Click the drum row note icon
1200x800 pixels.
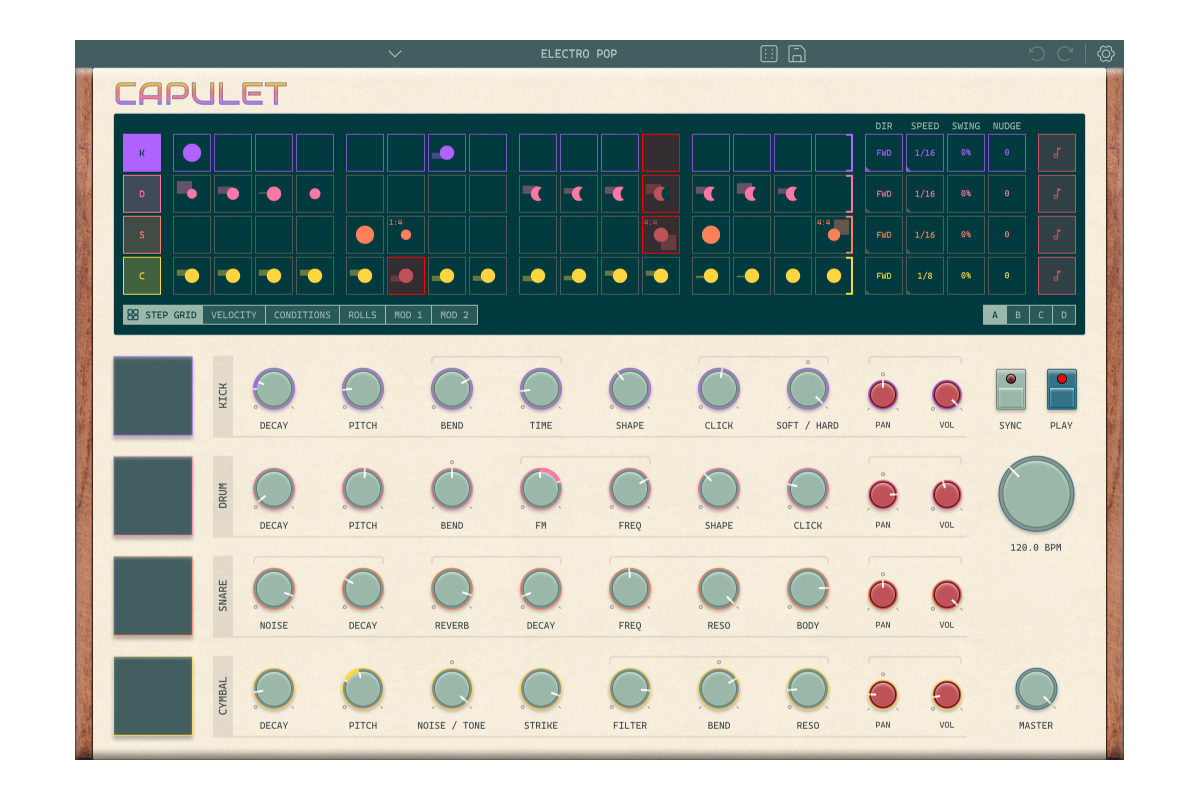point(1057,194)
